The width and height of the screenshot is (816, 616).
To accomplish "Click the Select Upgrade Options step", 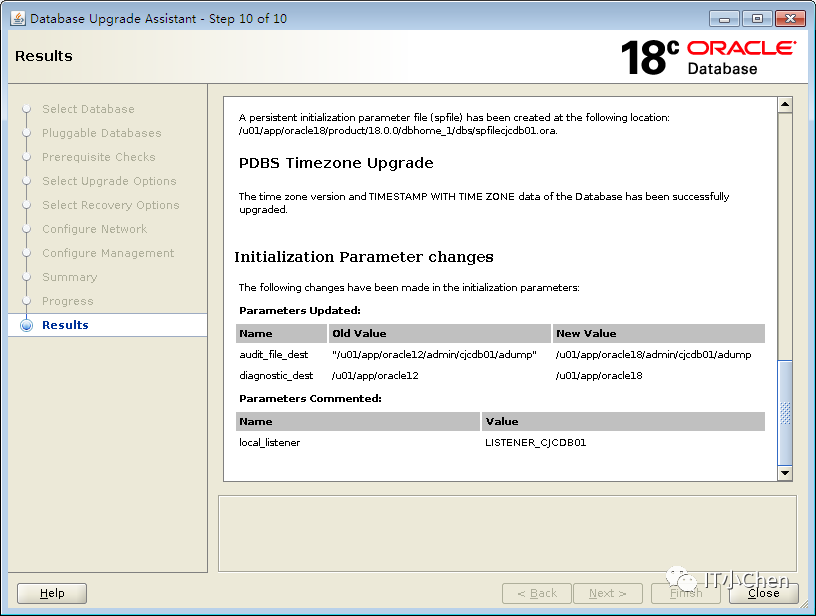I will [x=109, y=181].
